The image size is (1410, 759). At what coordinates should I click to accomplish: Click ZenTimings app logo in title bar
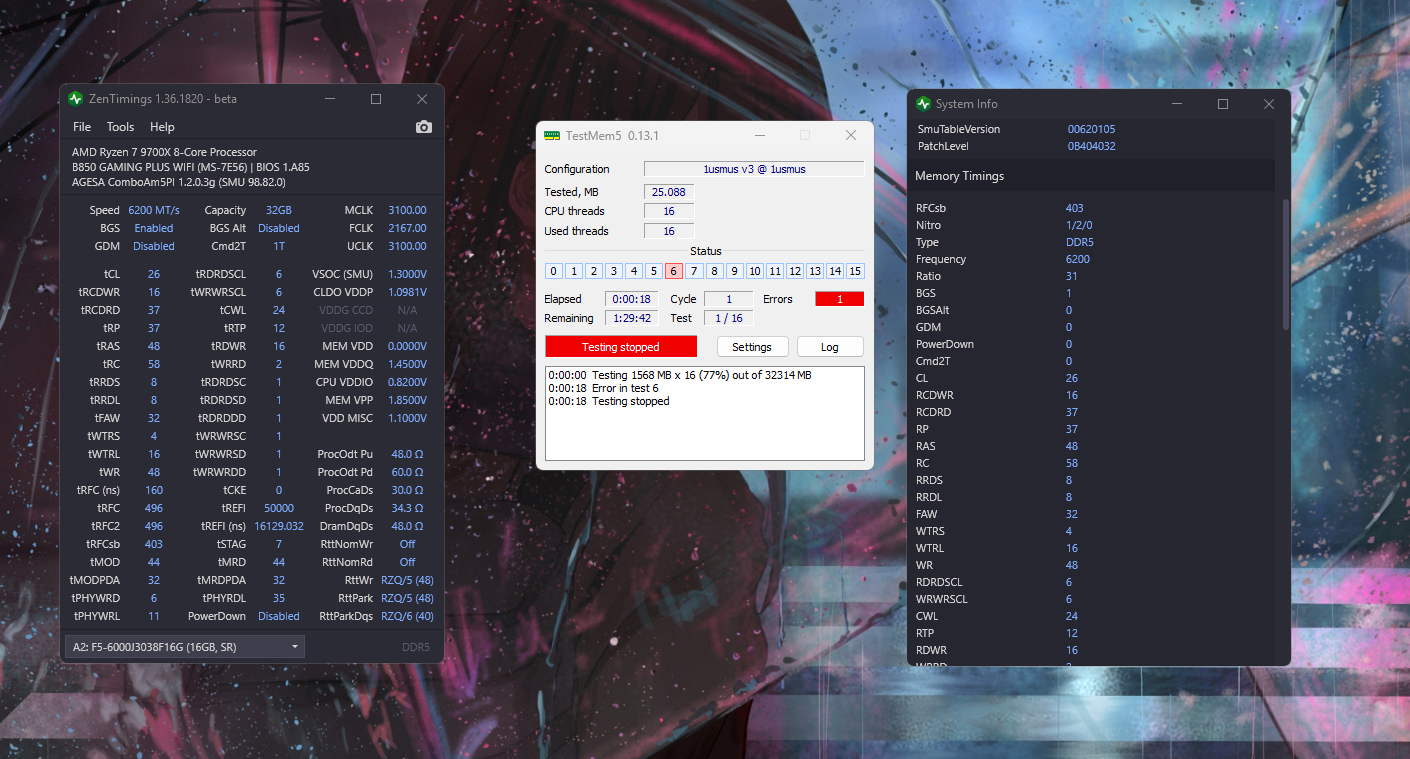point(75,99)
